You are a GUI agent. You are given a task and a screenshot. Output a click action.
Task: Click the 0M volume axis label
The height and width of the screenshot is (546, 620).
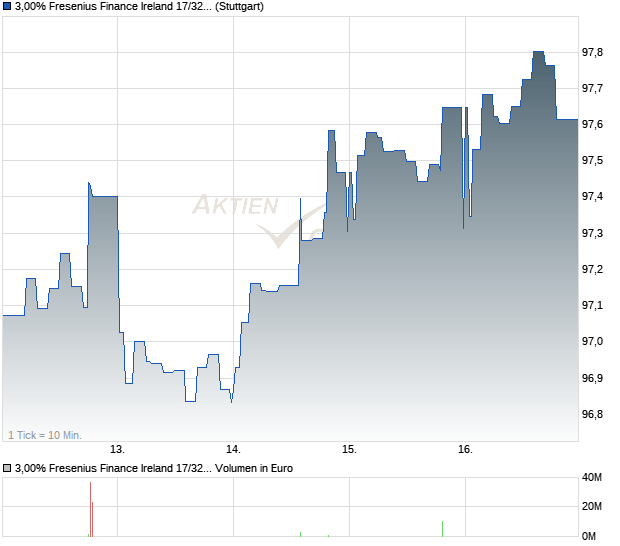pyautogui.click(x=589, y=537)
